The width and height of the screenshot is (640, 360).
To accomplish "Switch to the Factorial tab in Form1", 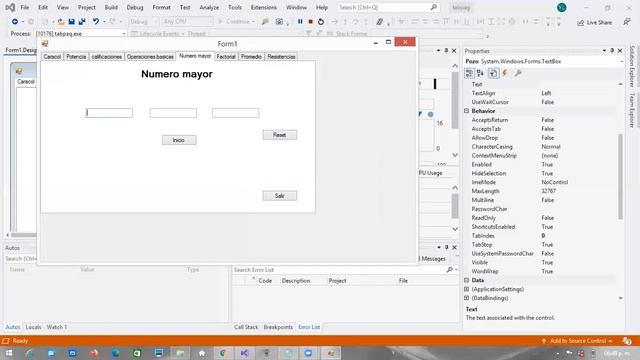I will (x=226, y=57).
